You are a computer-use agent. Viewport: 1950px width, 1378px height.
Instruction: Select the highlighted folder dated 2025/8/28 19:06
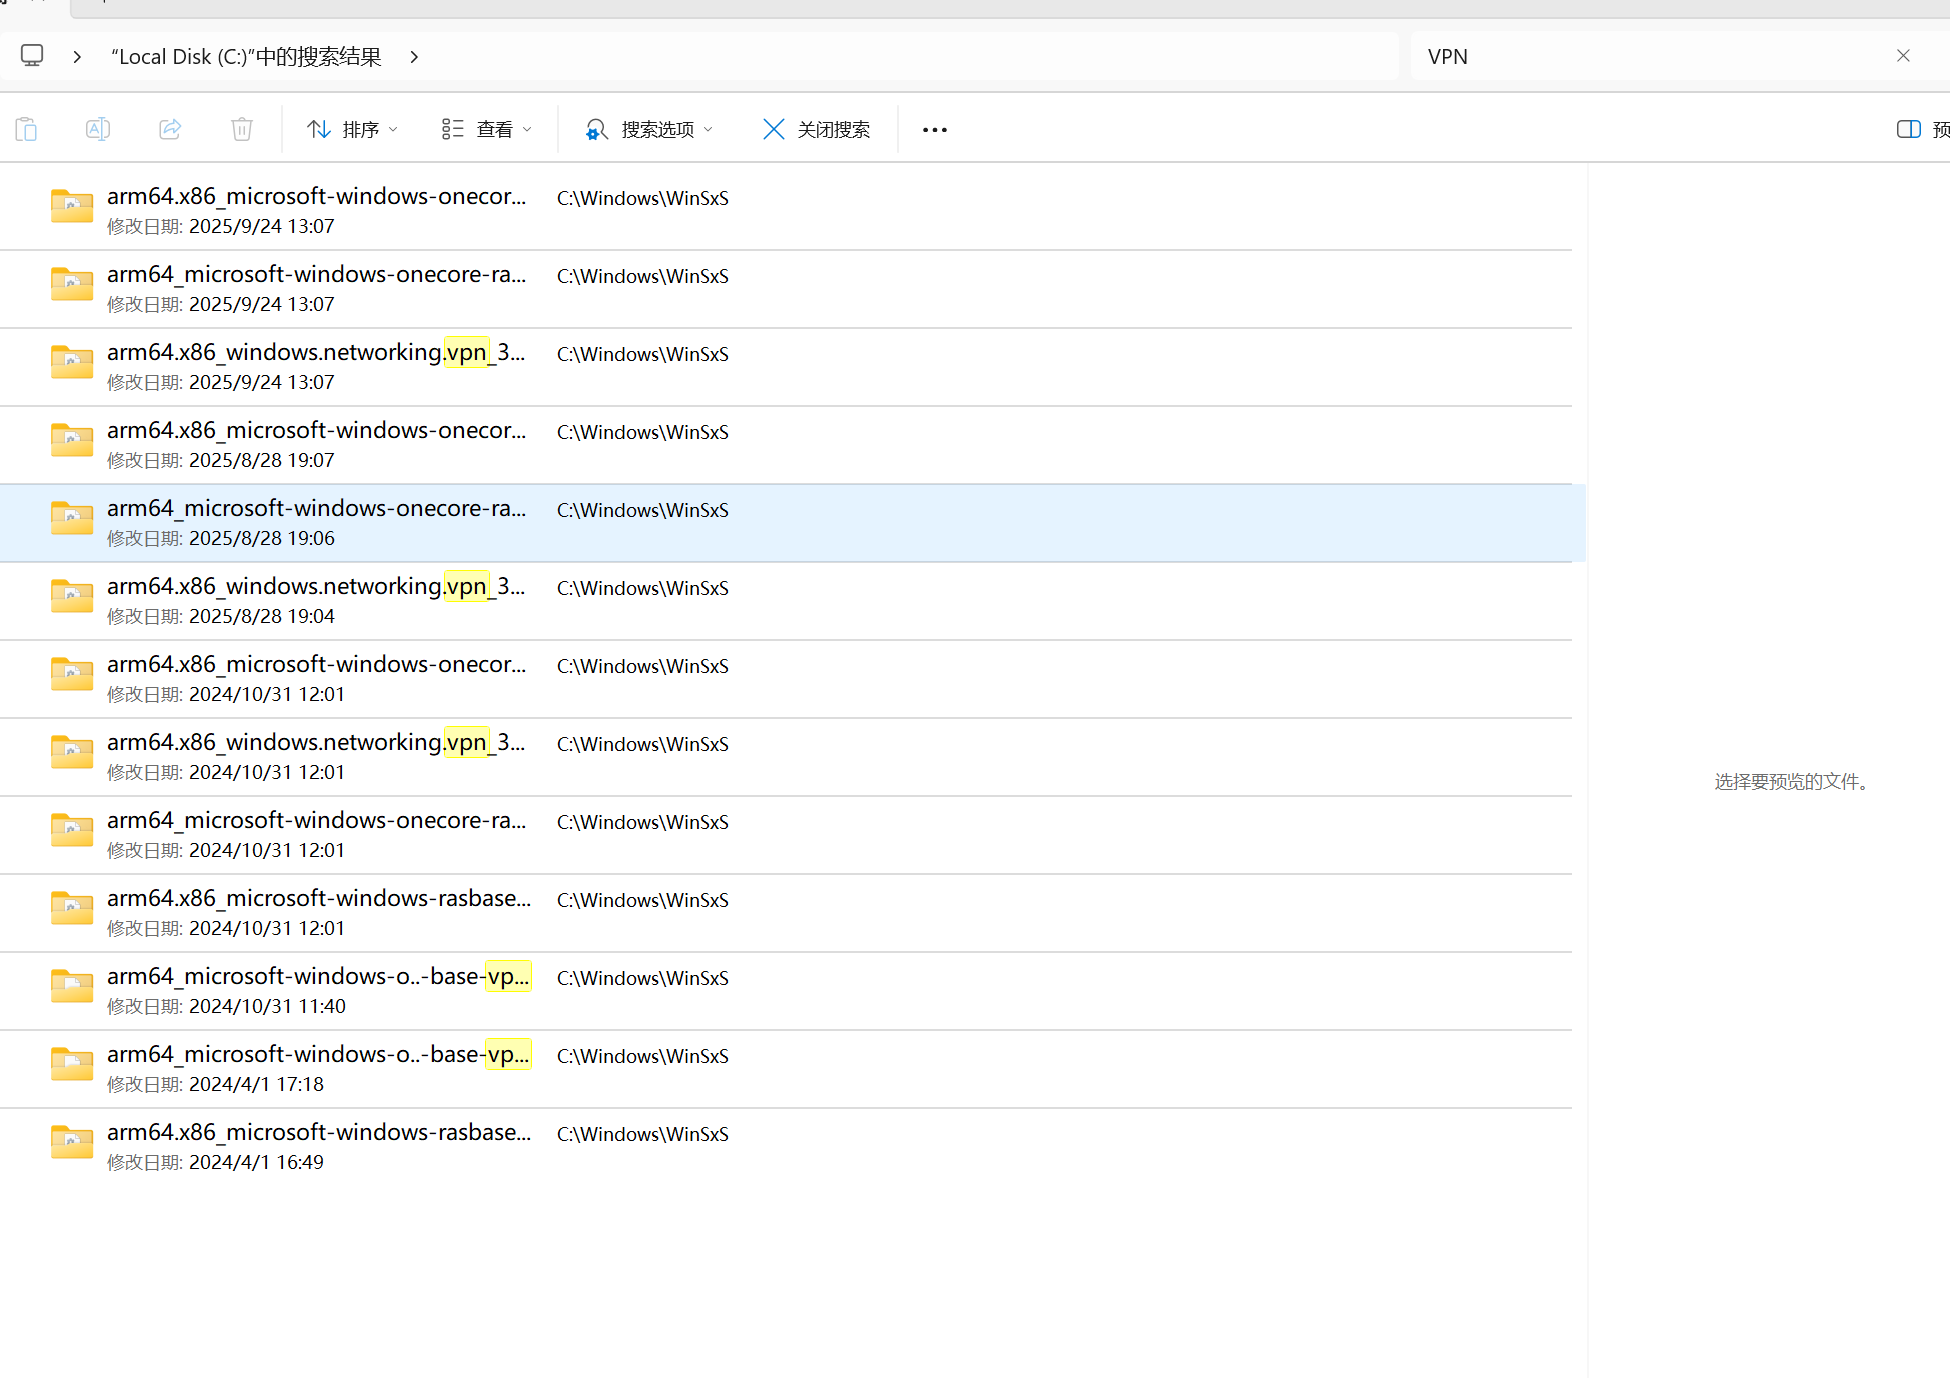click(x=316, y=509)
